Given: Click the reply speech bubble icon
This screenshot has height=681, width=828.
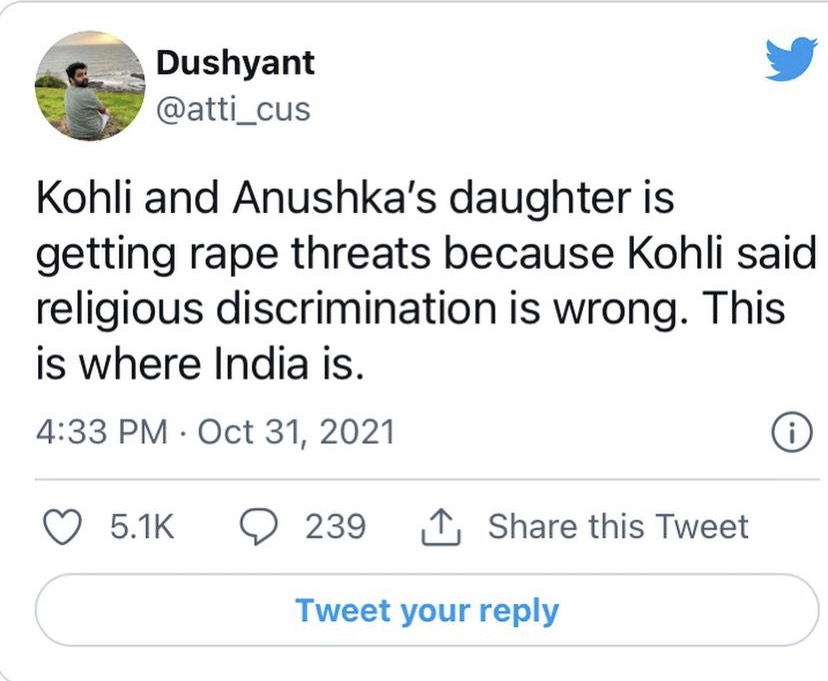Looking at the screenshot, I should [x=261, y=526].
